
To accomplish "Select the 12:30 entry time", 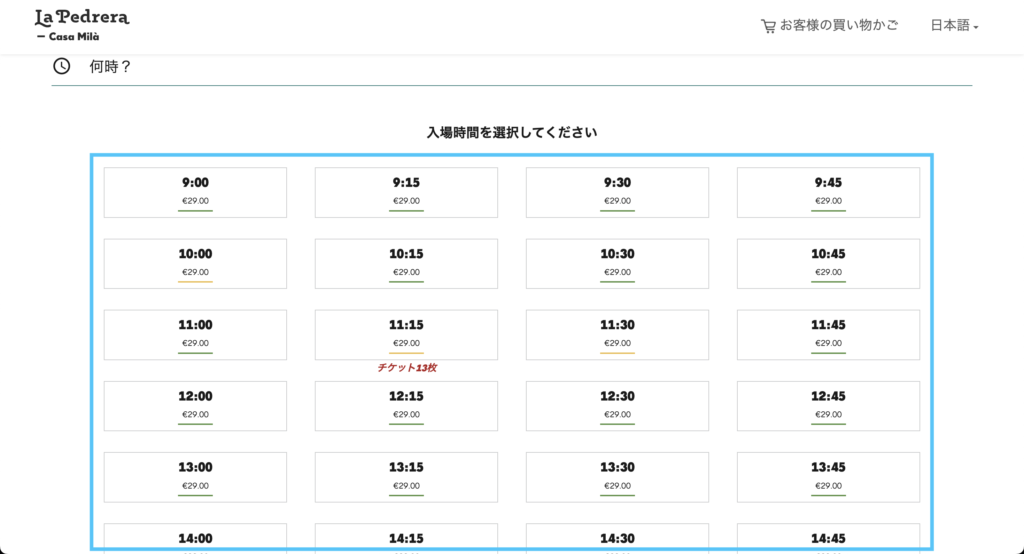I will [x=617, y=405].
